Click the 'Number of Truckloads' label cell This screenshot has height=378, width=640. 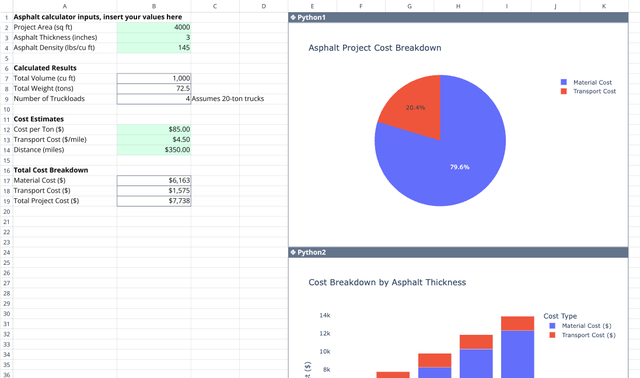click(65, 99)
